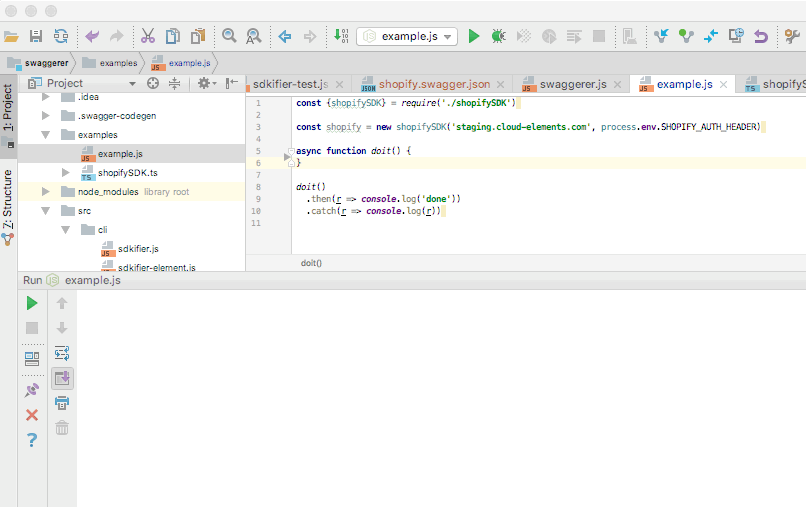Synchronize files using the refresh icon
The image size is (806, 507).
(x=61, y=36)
